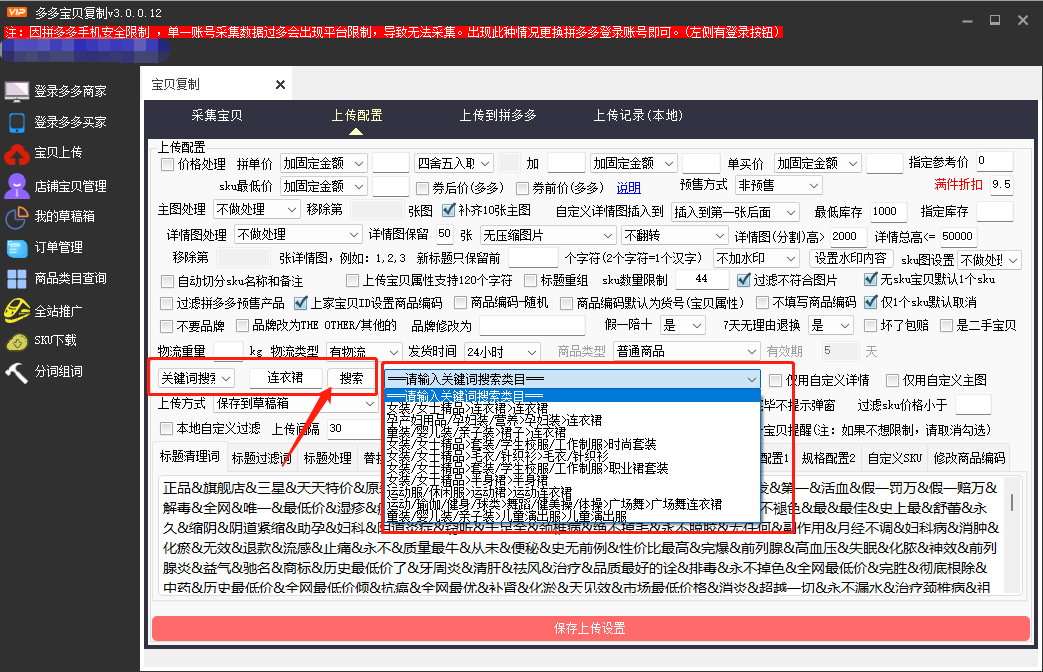Switch to 上传记录(本地) tab

click(638, 116)
